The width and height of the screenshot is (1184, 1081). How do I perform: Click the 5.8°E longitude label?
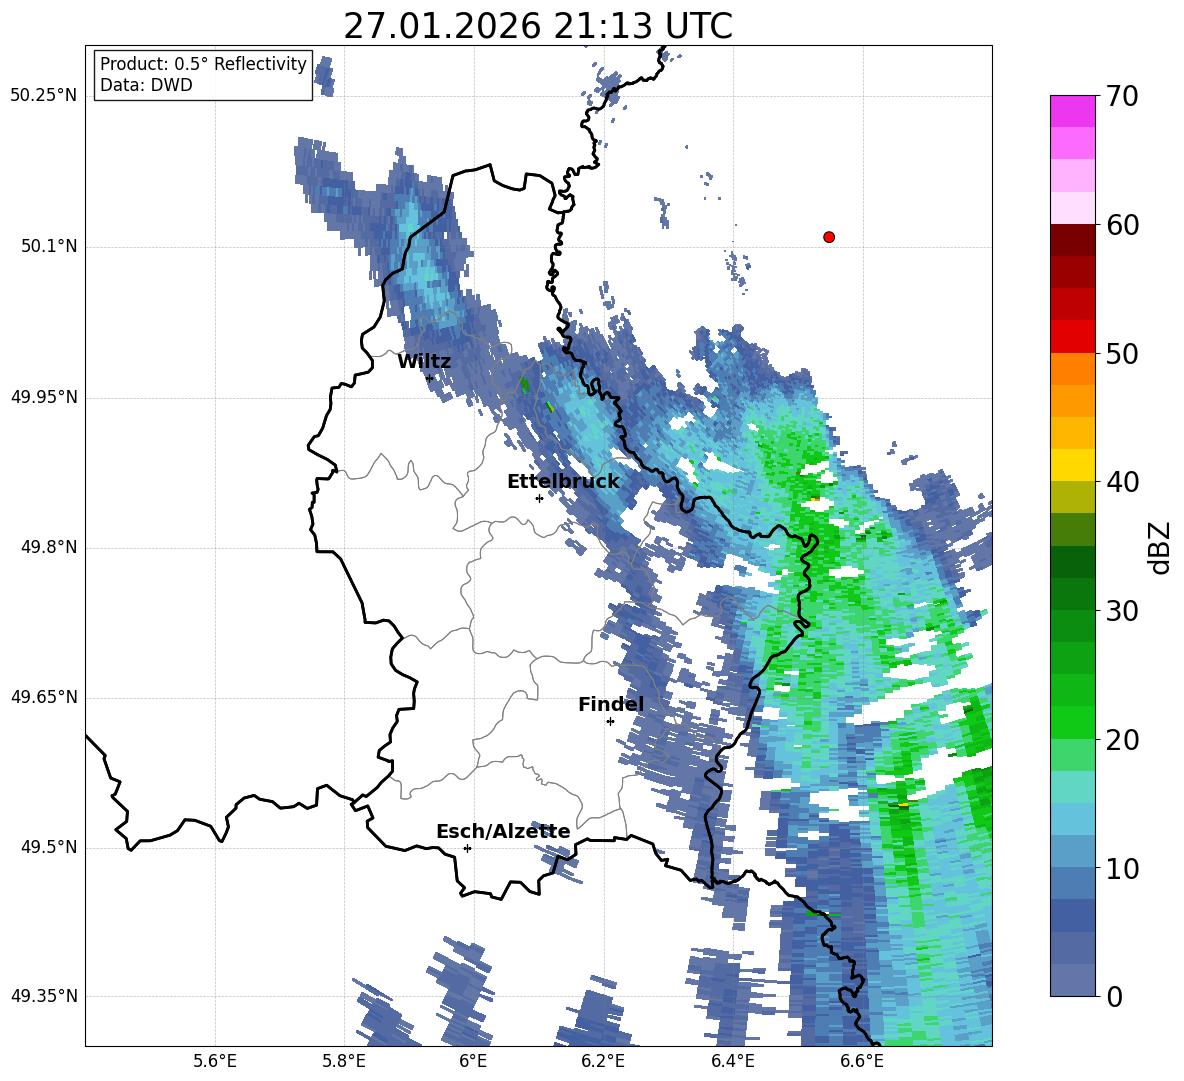pos(344,1061)
